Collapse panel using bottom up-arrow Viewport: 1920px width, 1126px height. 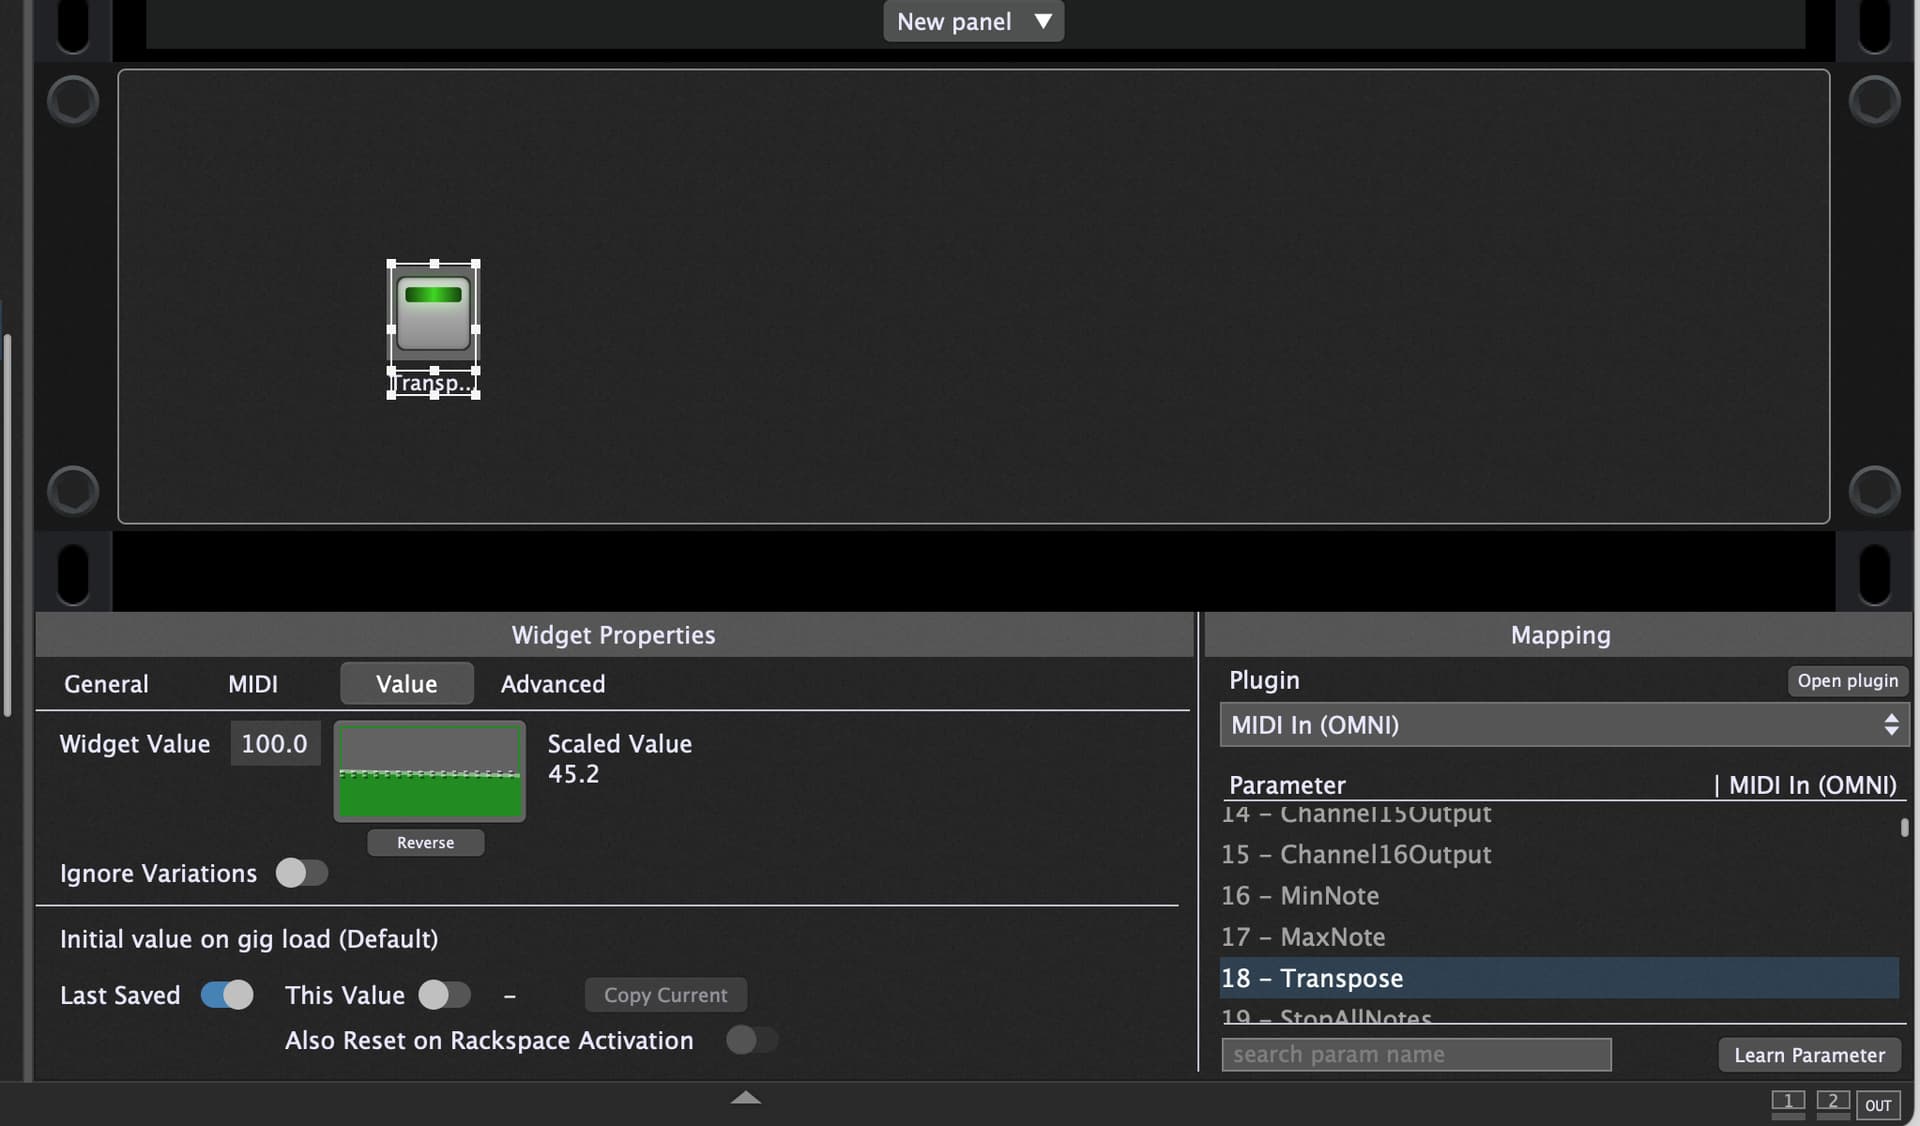[745, 1098]
